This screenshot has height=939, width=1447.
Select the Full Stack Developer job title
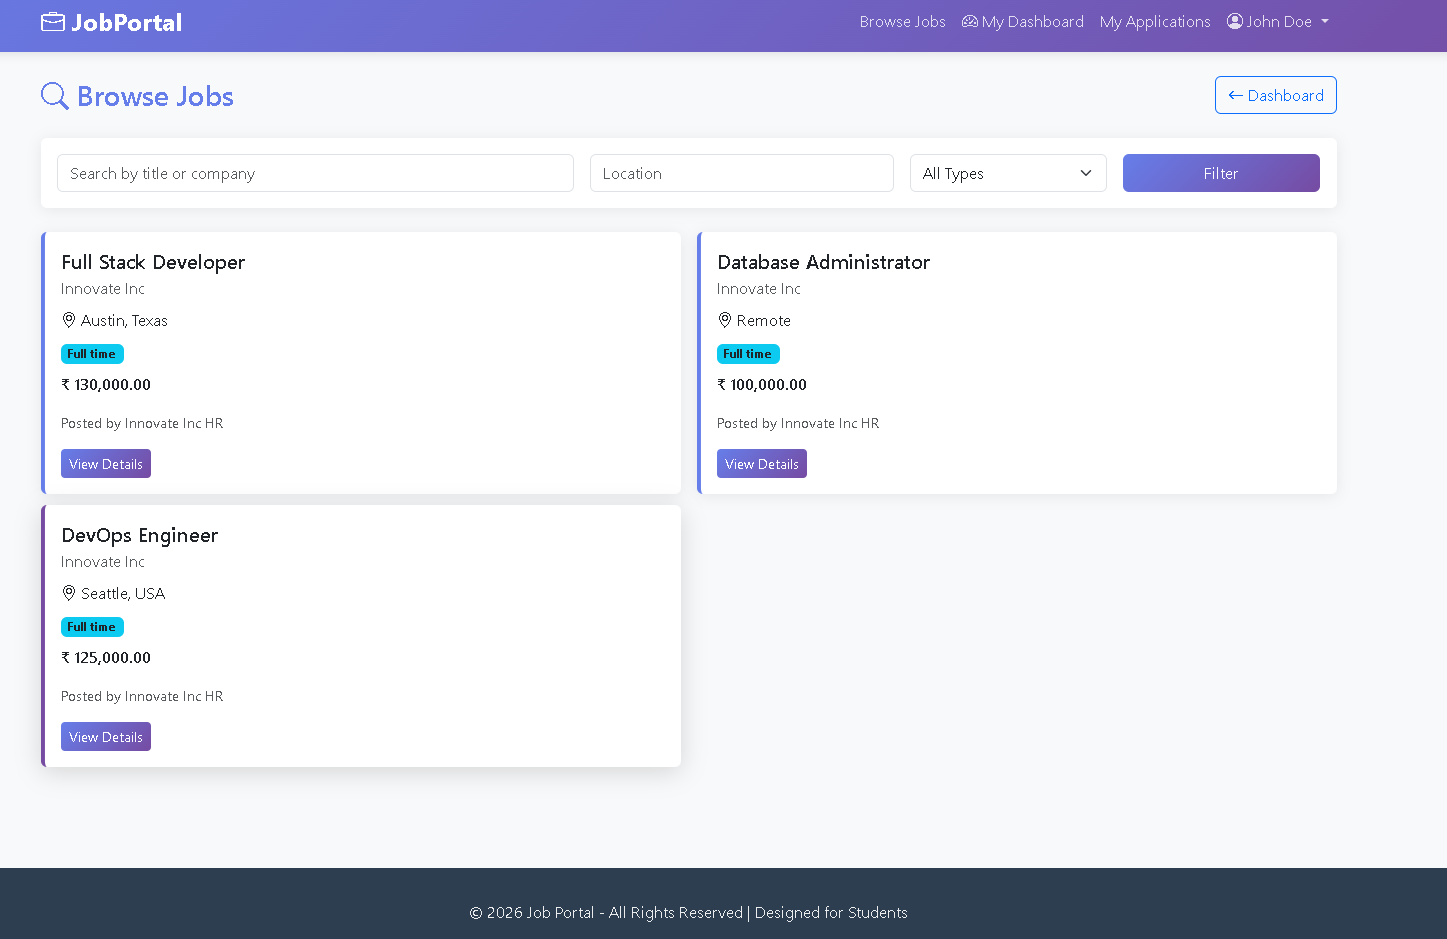[153, 262]
